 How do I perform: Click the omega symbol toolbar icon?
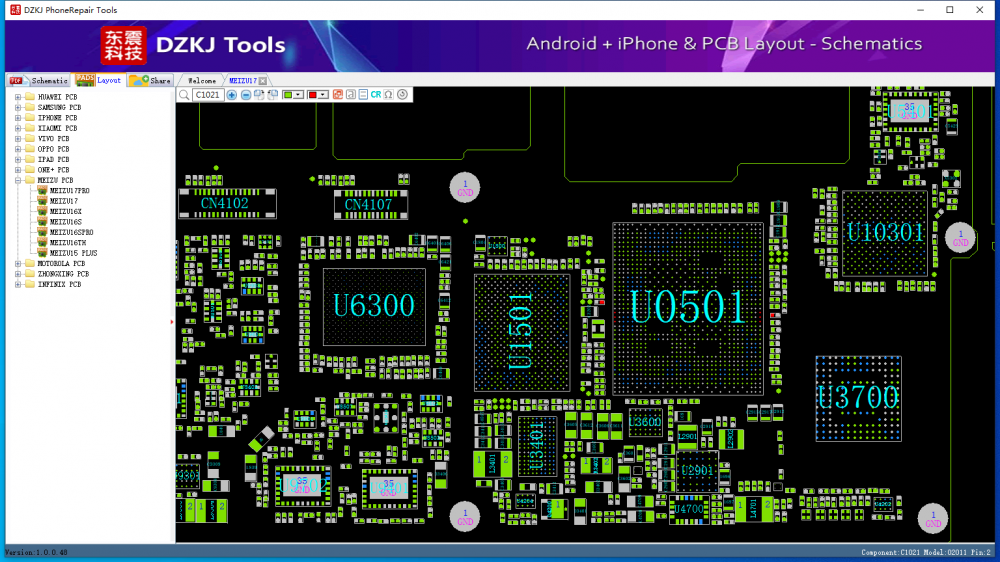click(x=388, y=94)
